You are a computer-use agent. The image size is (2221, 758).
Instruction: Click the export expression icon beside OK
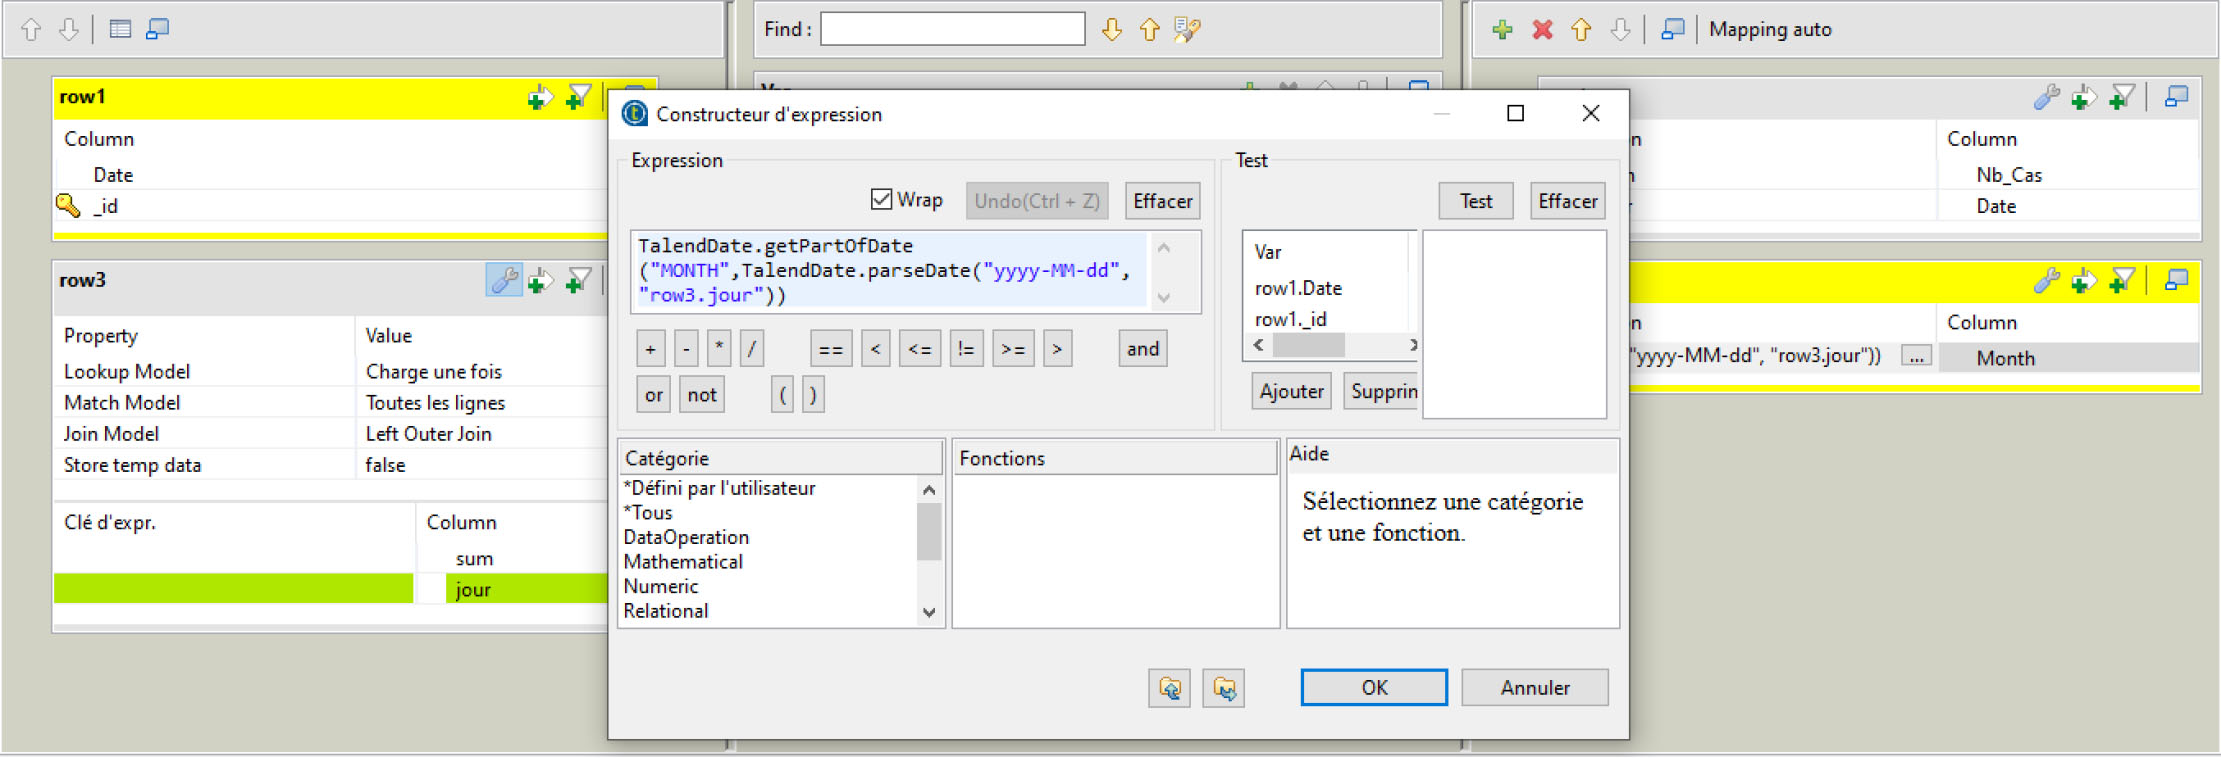click(1224, 688)
